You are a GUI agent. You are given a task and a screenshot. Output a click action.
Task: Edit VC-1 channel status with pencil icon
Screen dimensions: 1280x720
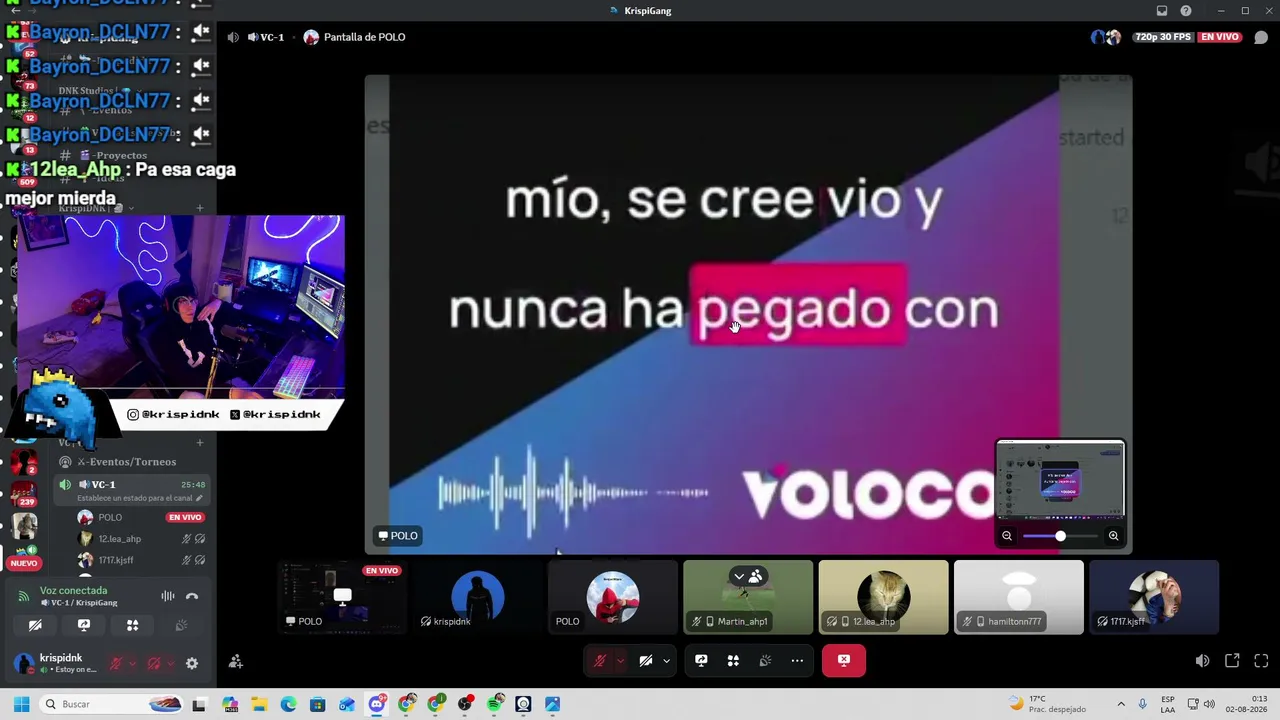pos(200,498)
